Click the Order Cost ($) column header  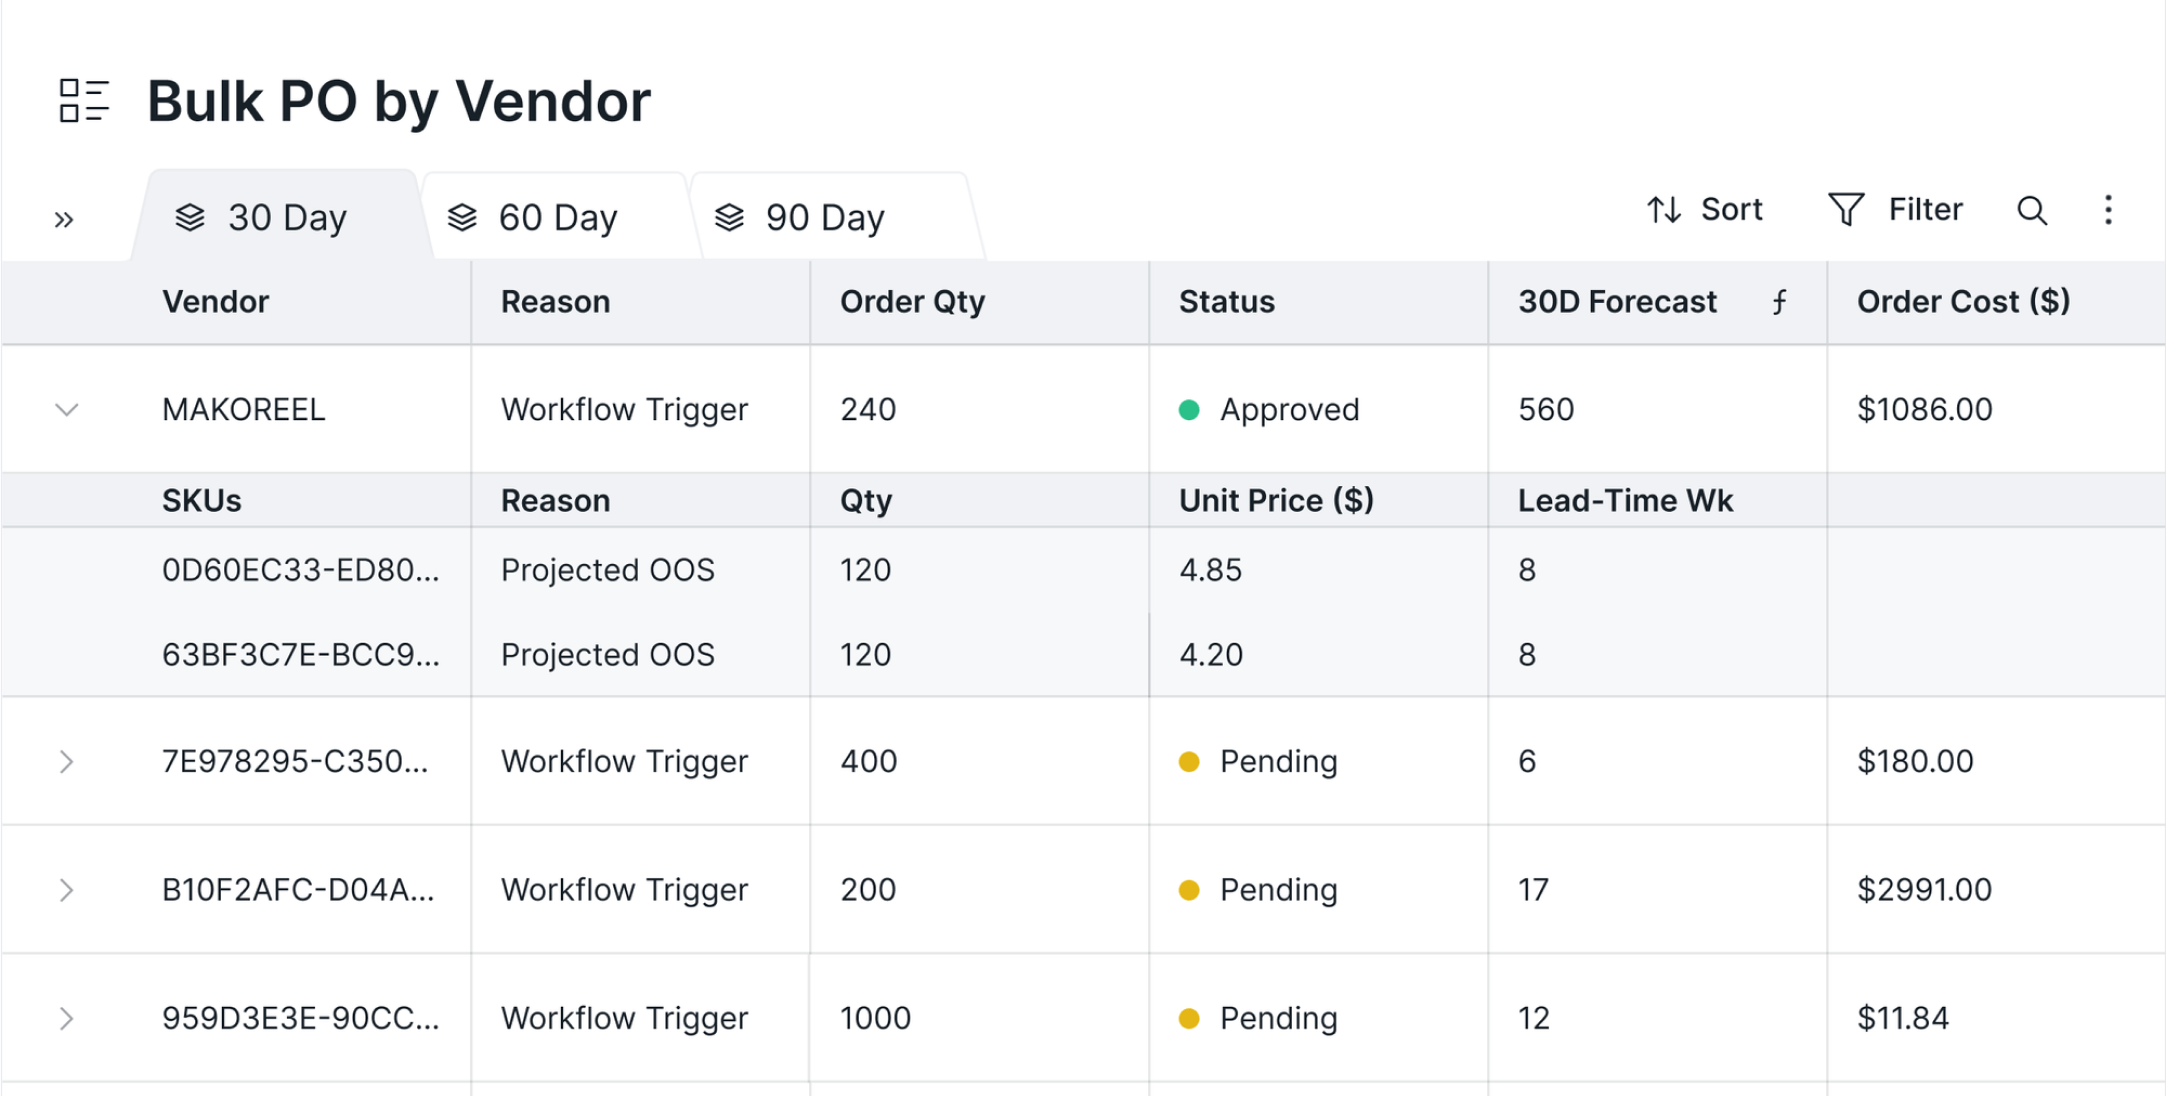point(1963,302)
